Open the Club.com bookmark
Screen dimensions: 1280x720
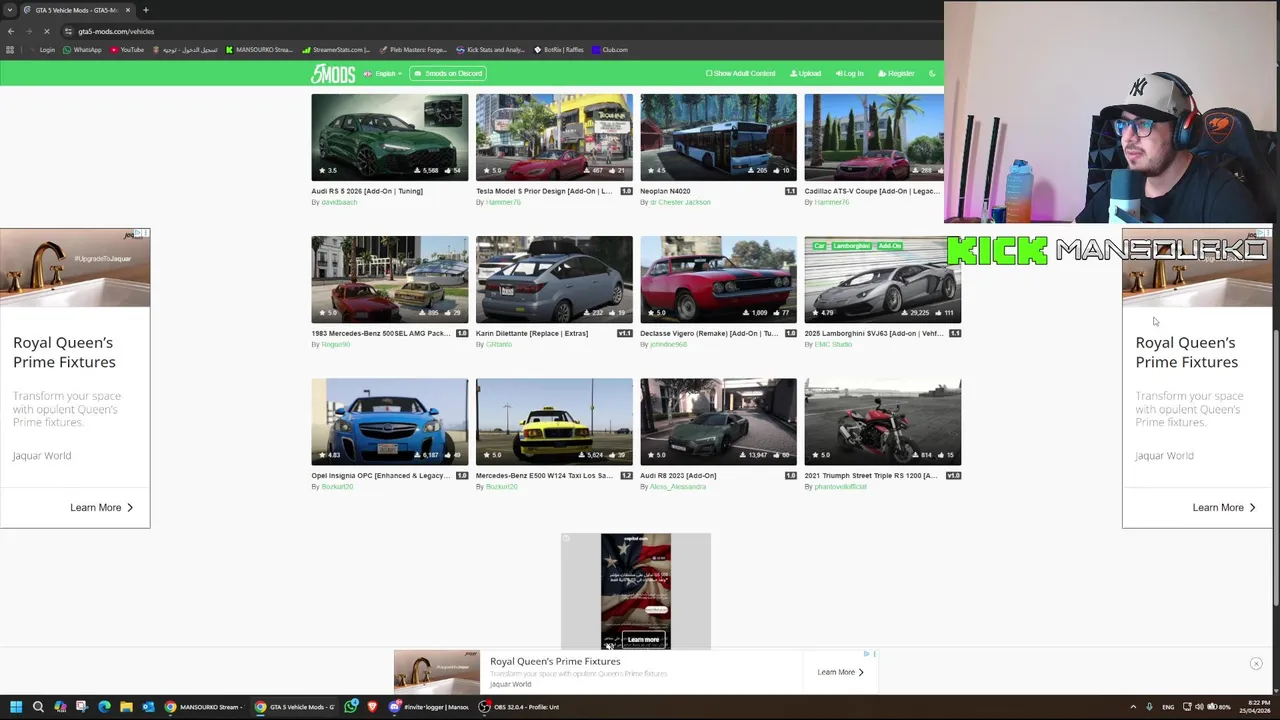[610, 49]
